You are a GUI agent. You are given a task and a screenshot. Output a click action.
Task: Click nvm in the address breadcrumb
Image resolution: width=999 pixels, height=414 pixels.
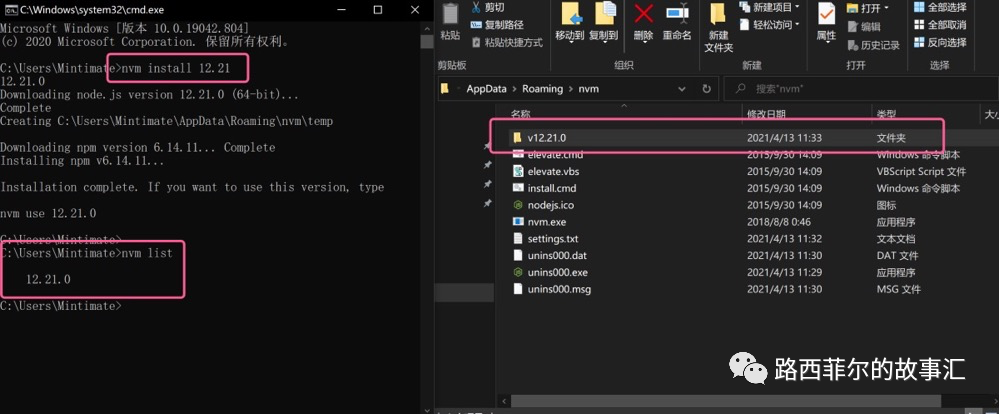(x=589, y=89)
